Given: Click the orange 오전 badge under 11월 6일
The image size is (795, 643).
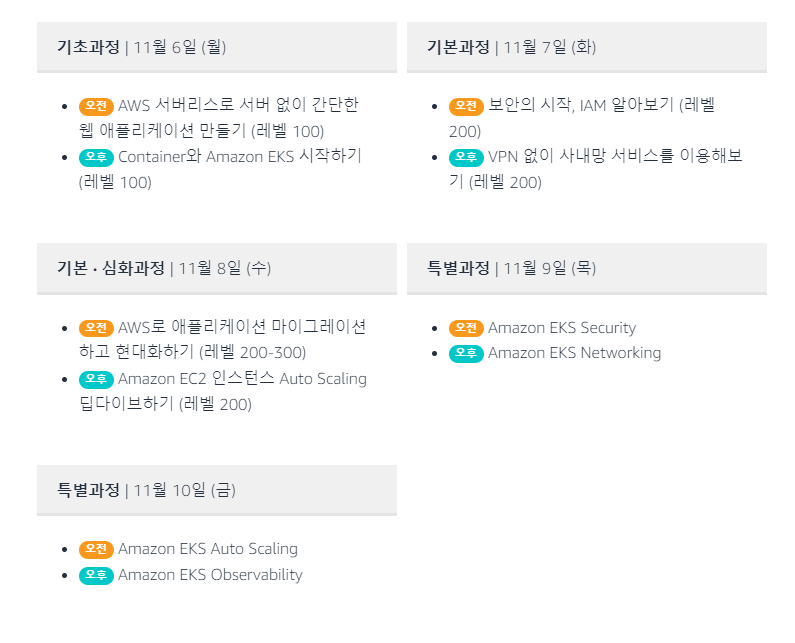Looking at the screenshot, I should (96, 106).
